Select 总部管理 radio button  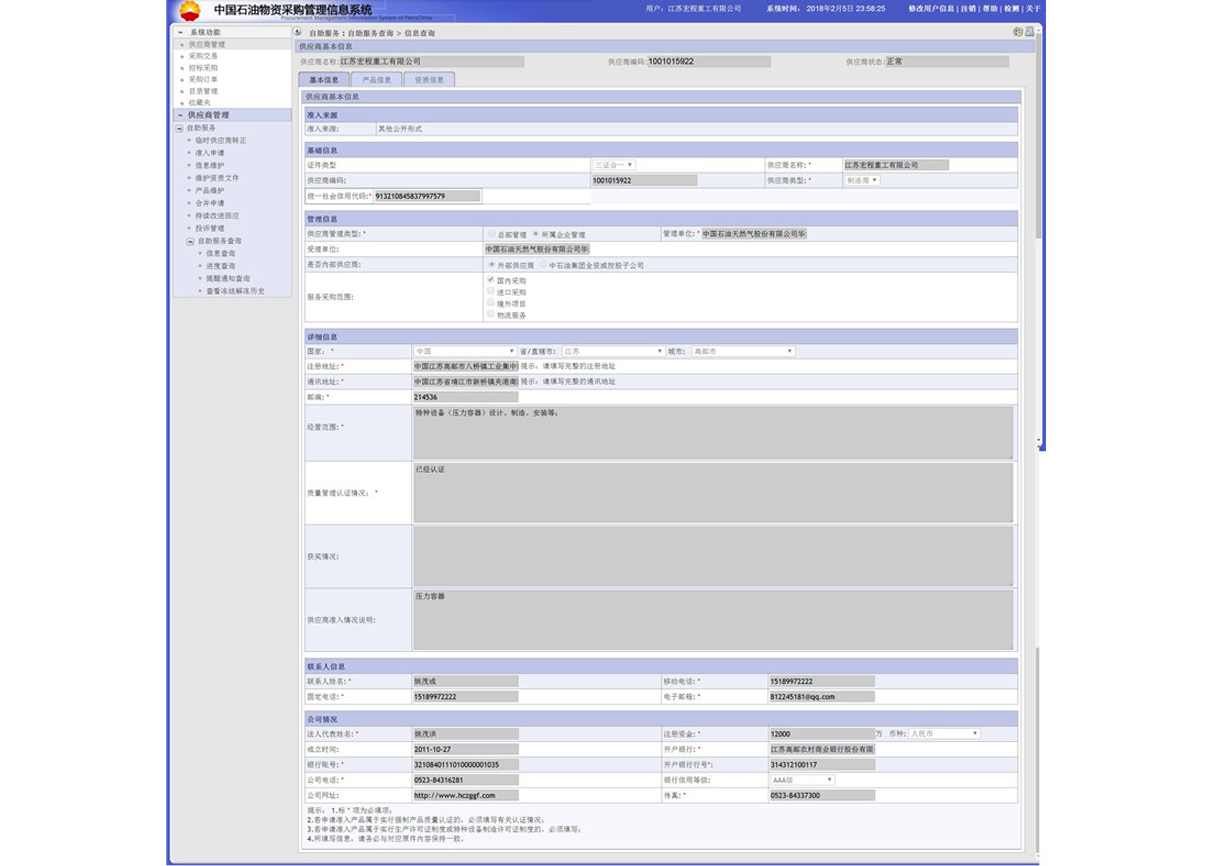[x=490, y=234]
